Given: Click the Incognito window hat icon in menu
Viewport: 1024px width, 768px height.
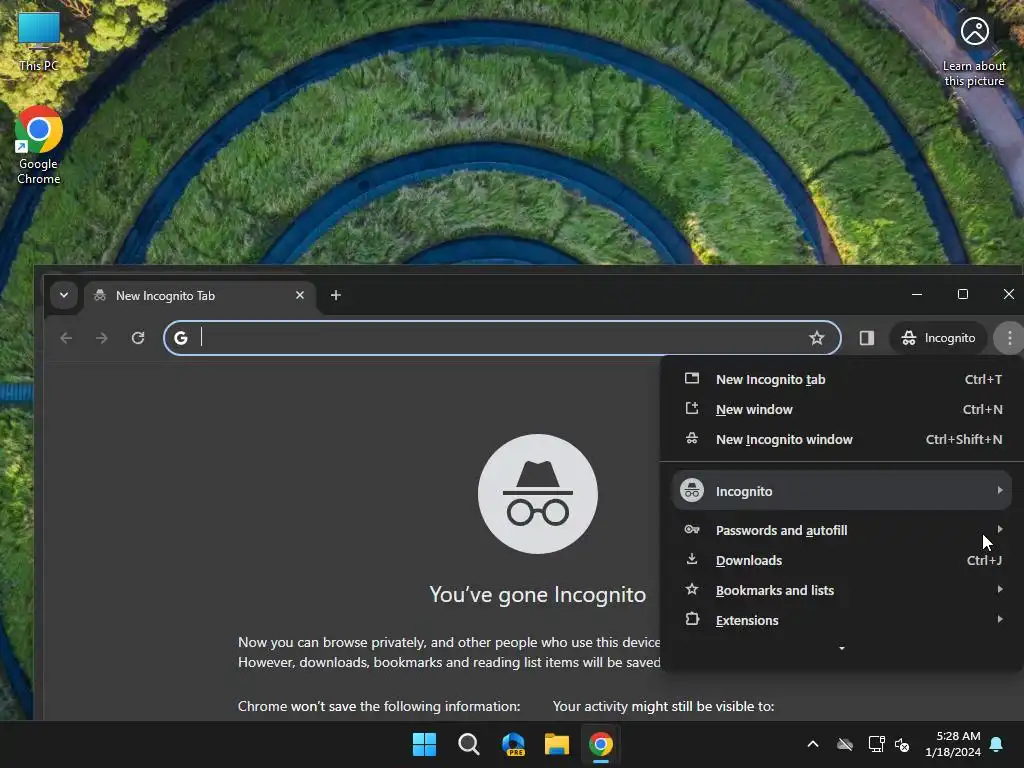Looking at the screenshot, I should coord(692,439).
